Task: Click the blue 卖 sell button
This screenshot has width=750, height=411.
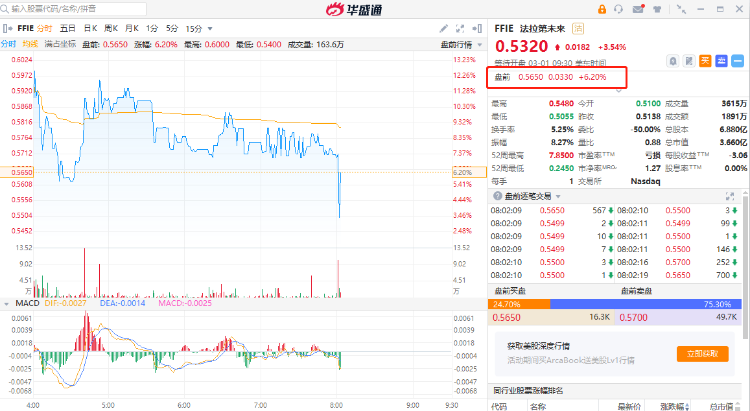Action: tap(721, 61)
